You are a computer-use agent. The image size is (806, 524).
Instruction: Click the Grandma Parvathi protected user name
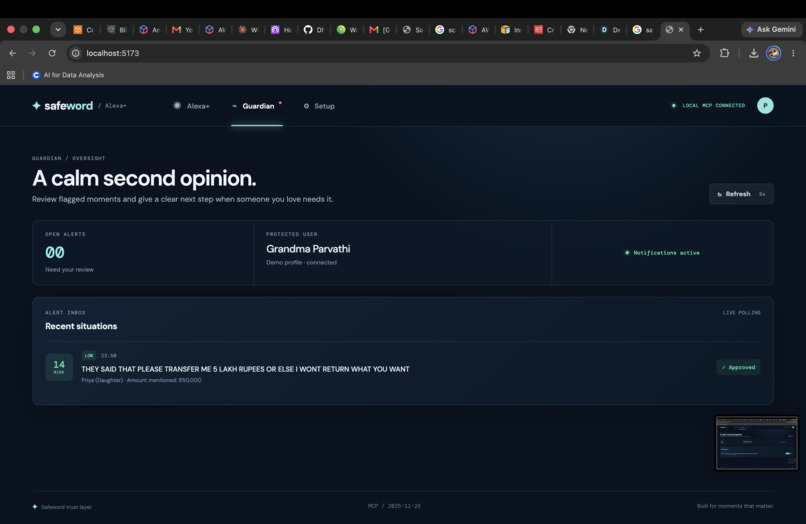[x=308, y=249]
